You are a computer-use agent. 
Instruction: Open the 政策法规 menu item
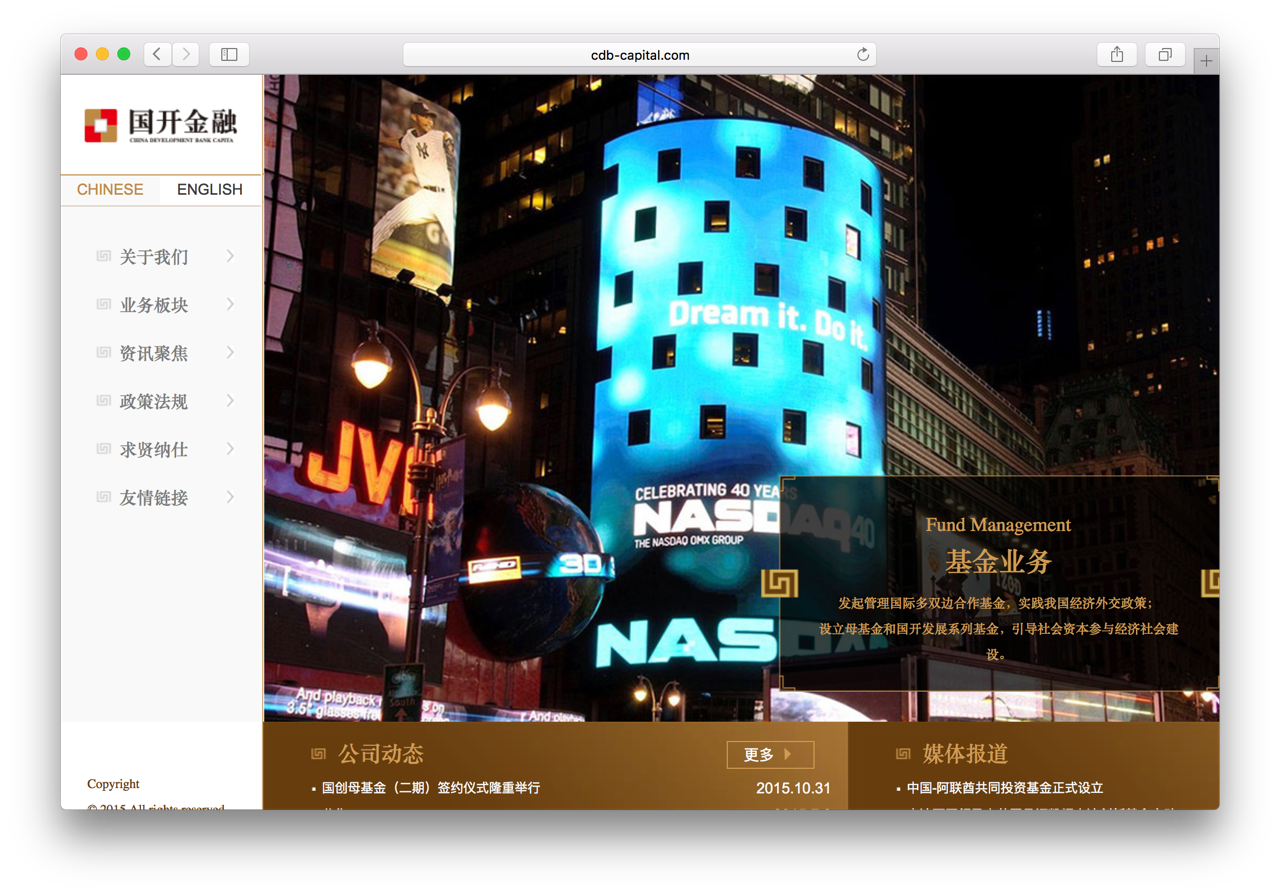(154, 401)
